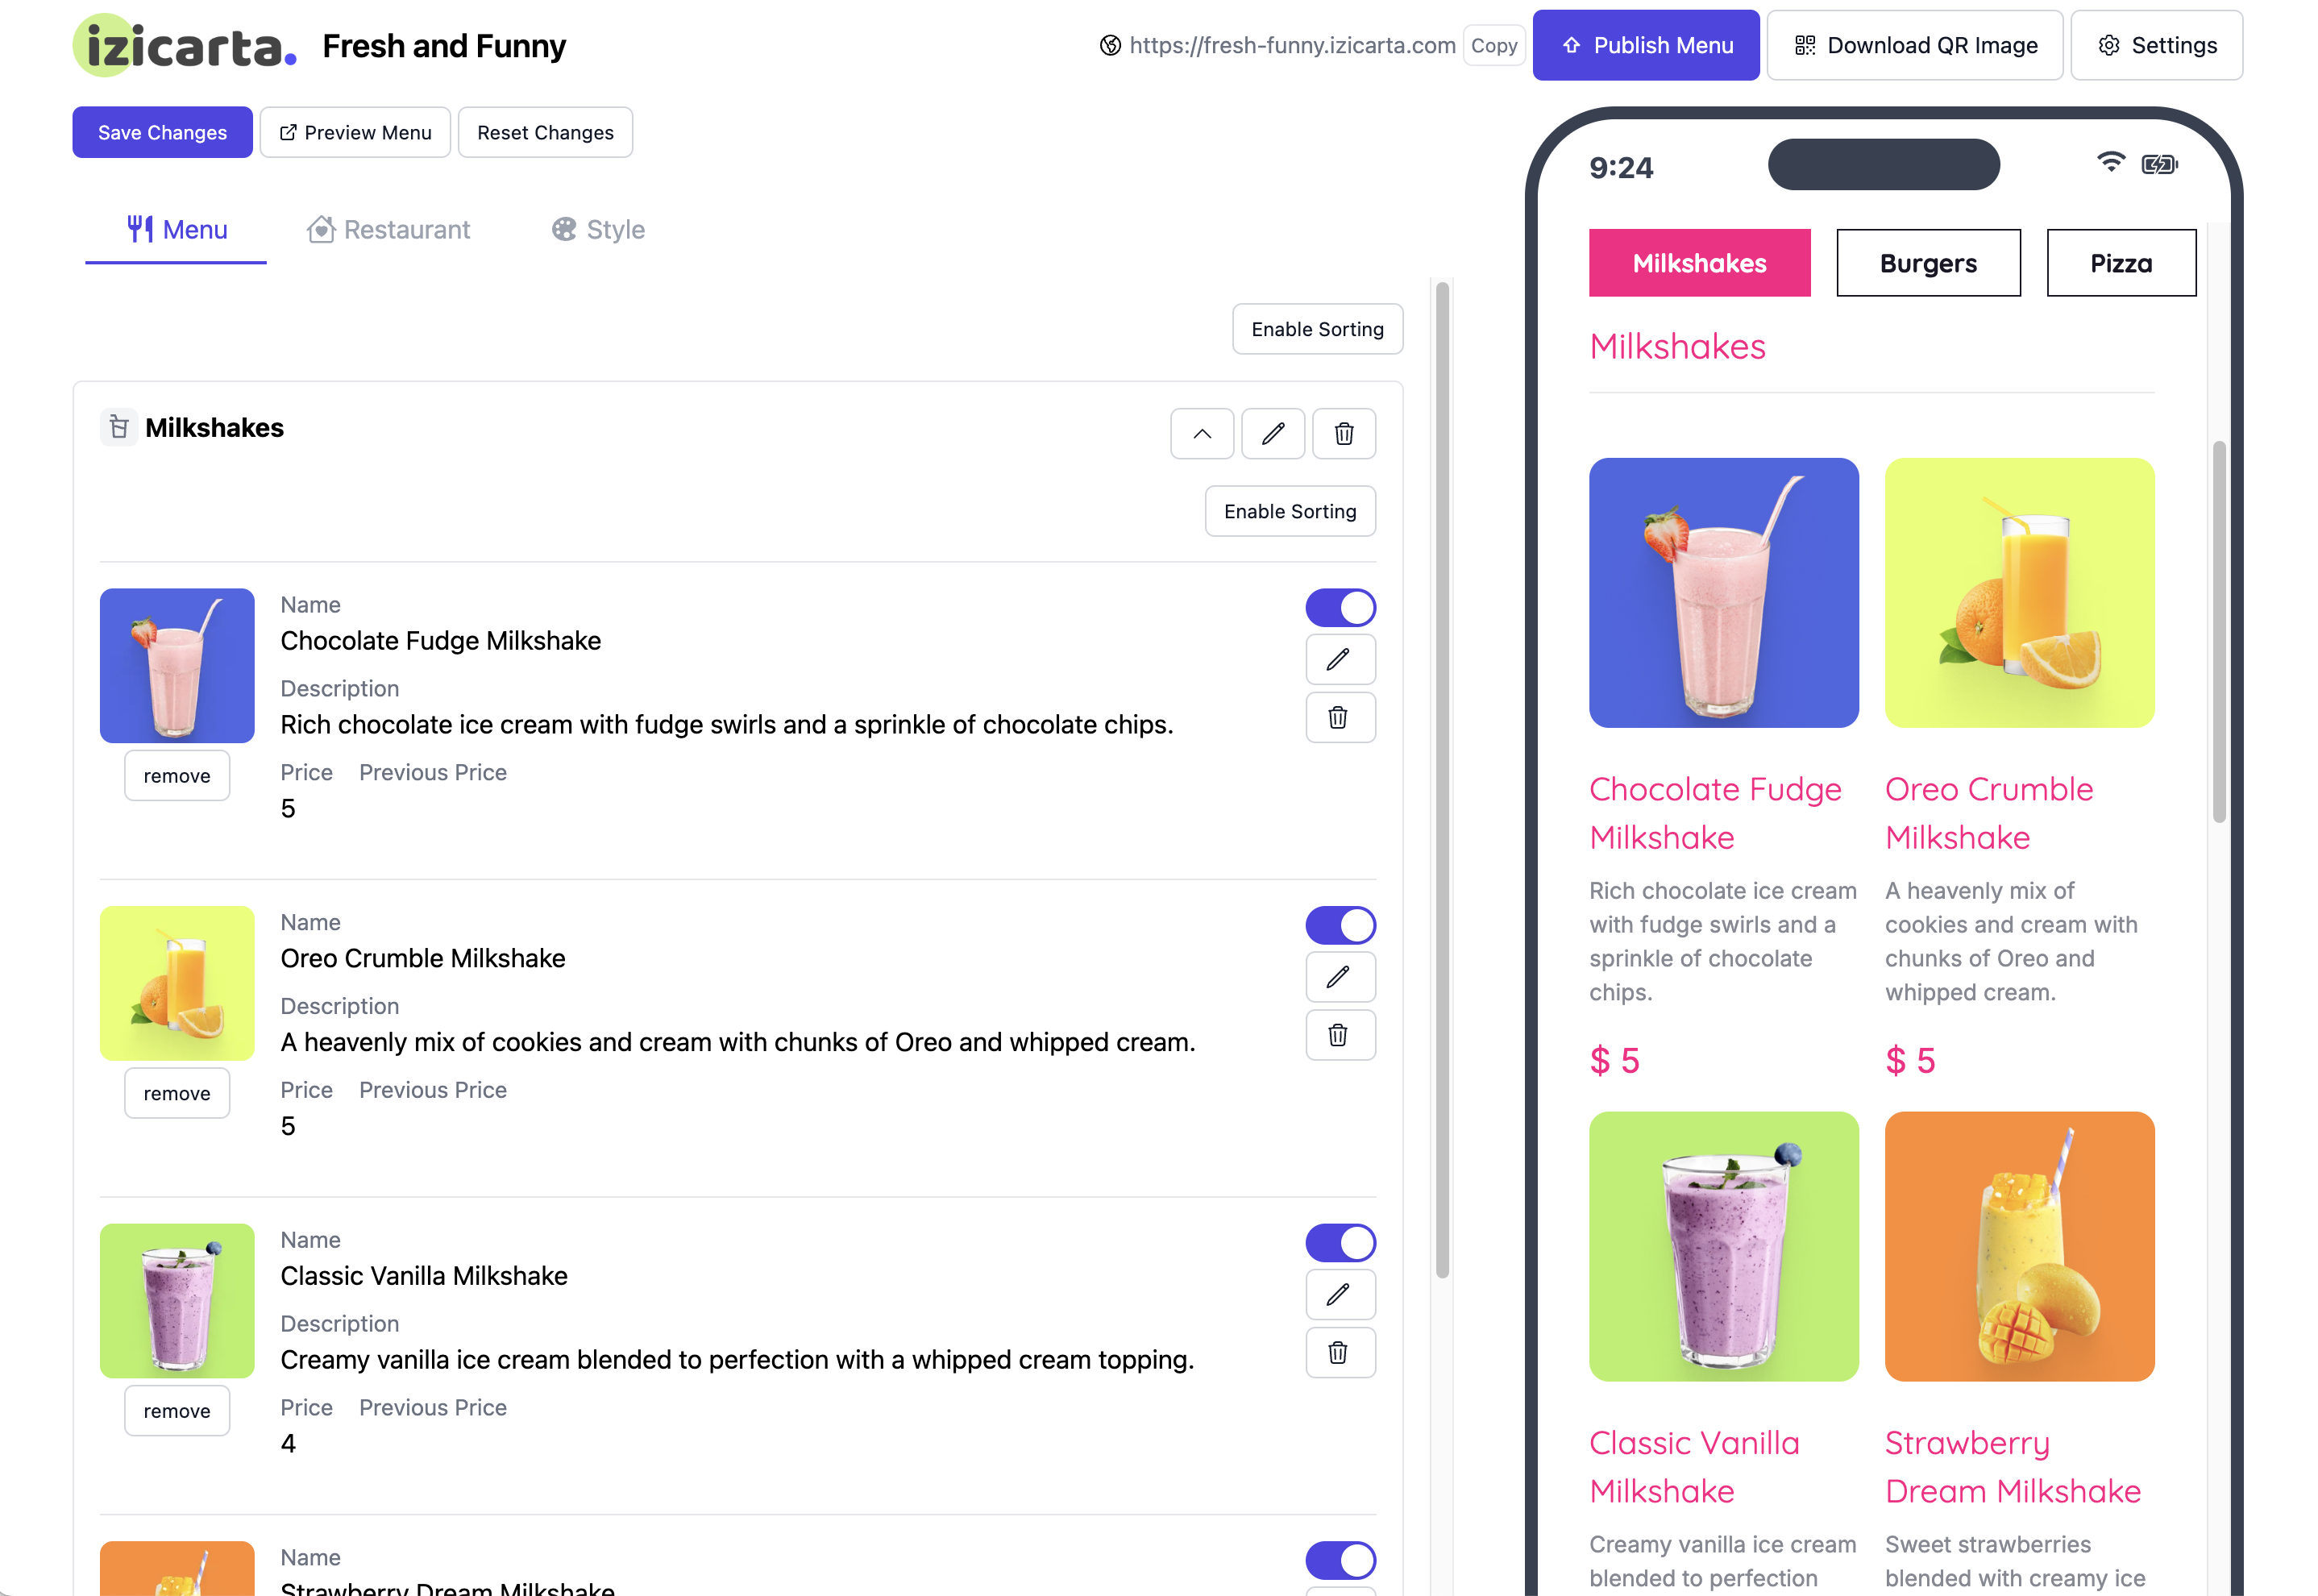The width and height of the screenshot is (2318, 1596).
Task: Click Download QR Image button
Action: click(1914, 46)
